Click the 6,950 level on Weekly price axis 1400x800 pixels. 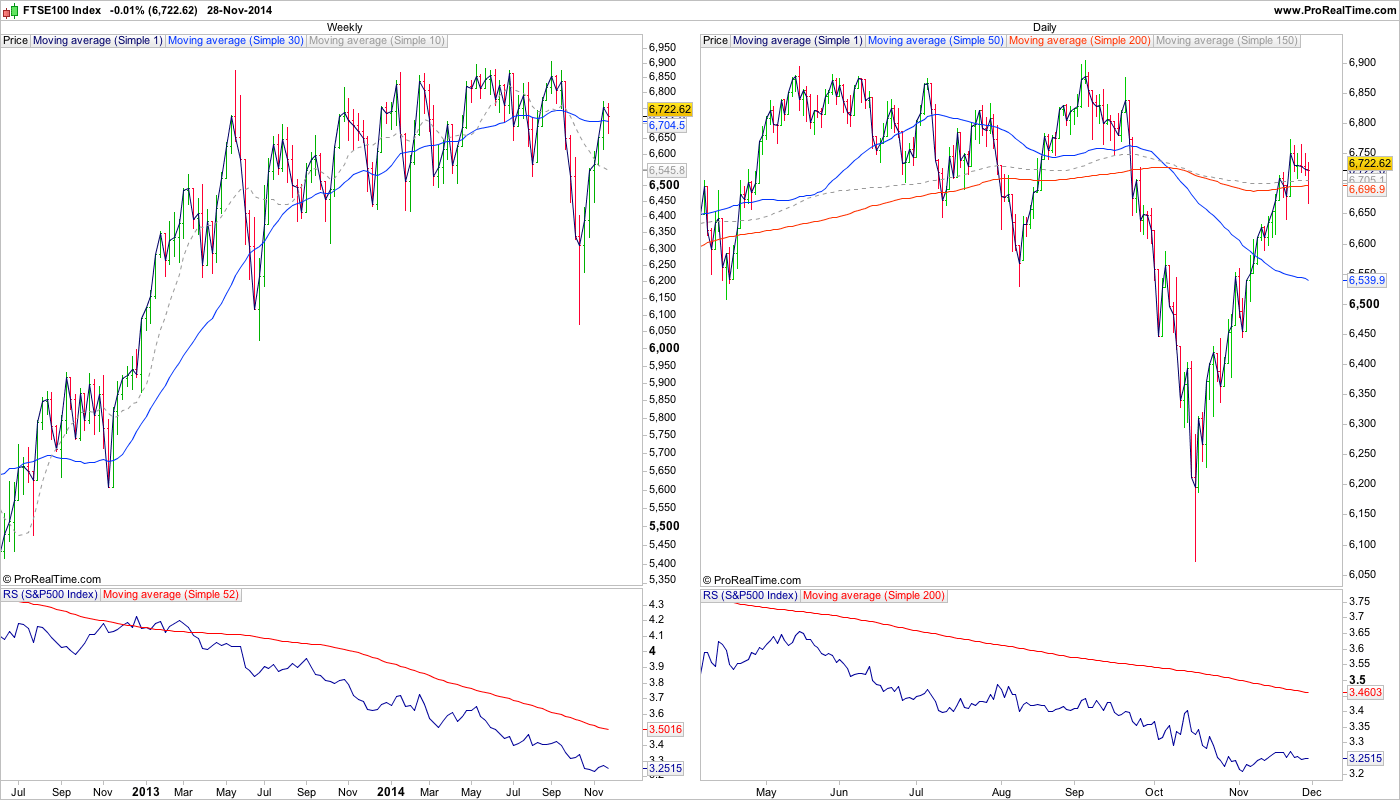pos(664,47)
